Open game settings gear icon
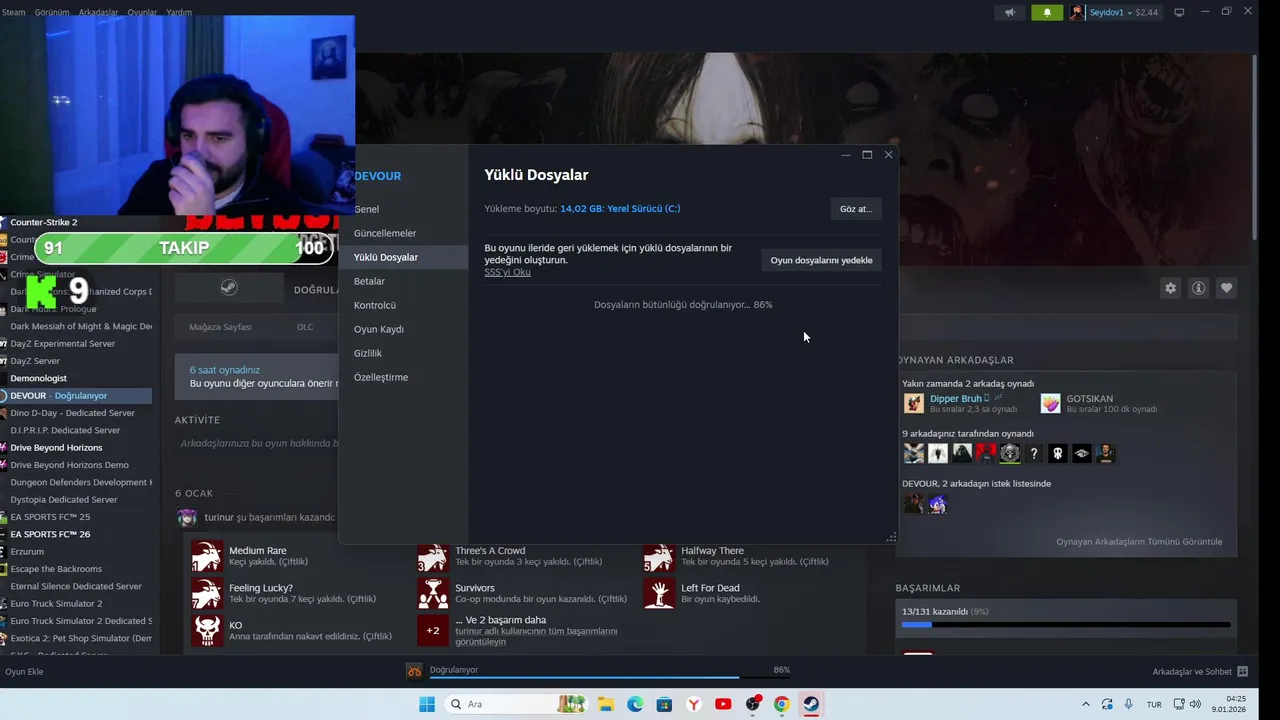 [1170, 288]
